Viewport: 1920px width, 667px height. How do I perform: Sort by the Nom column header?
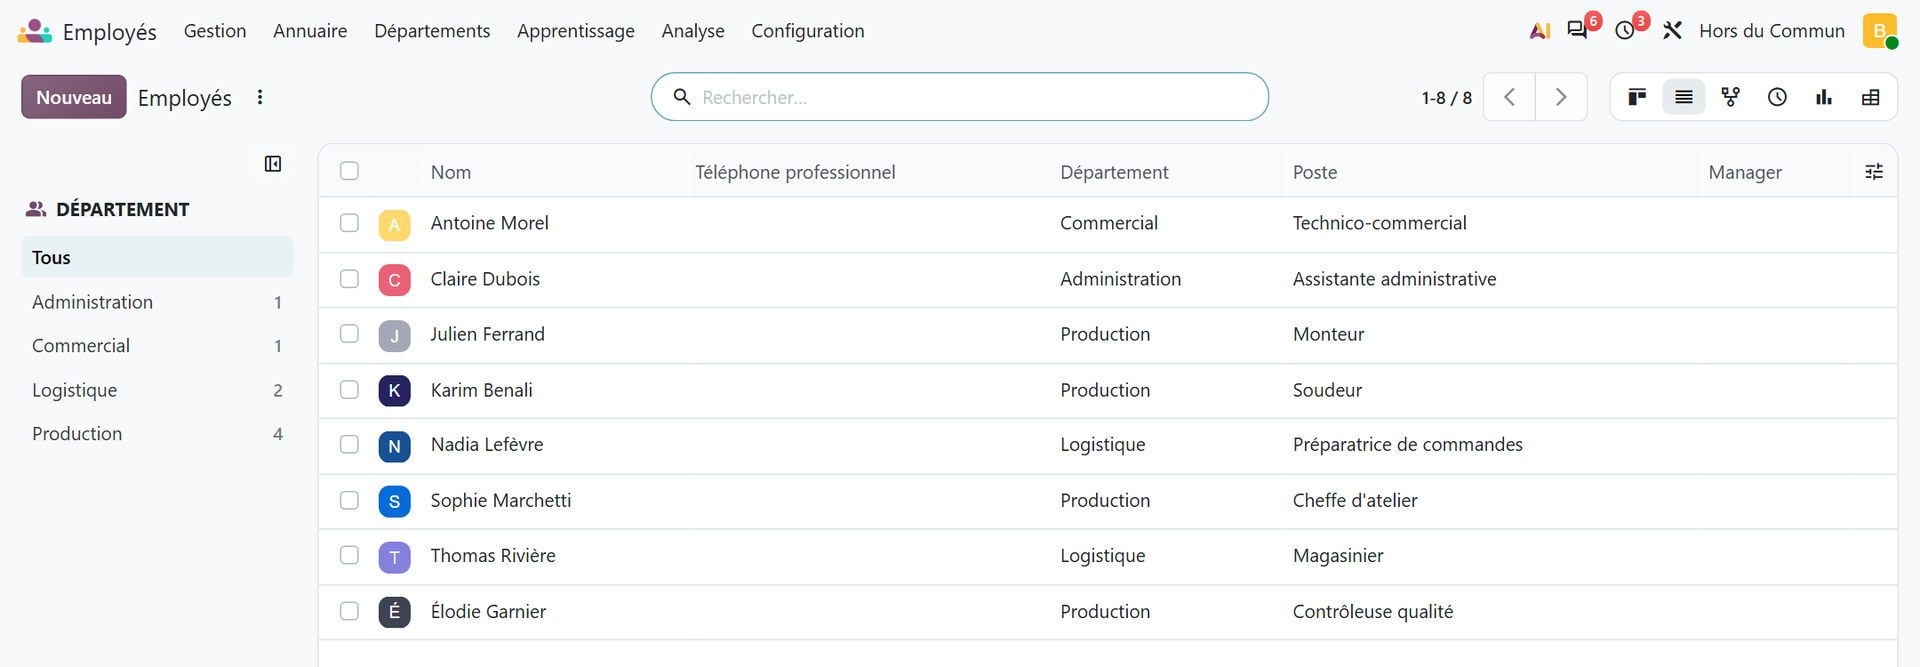(x=451, y=172)
